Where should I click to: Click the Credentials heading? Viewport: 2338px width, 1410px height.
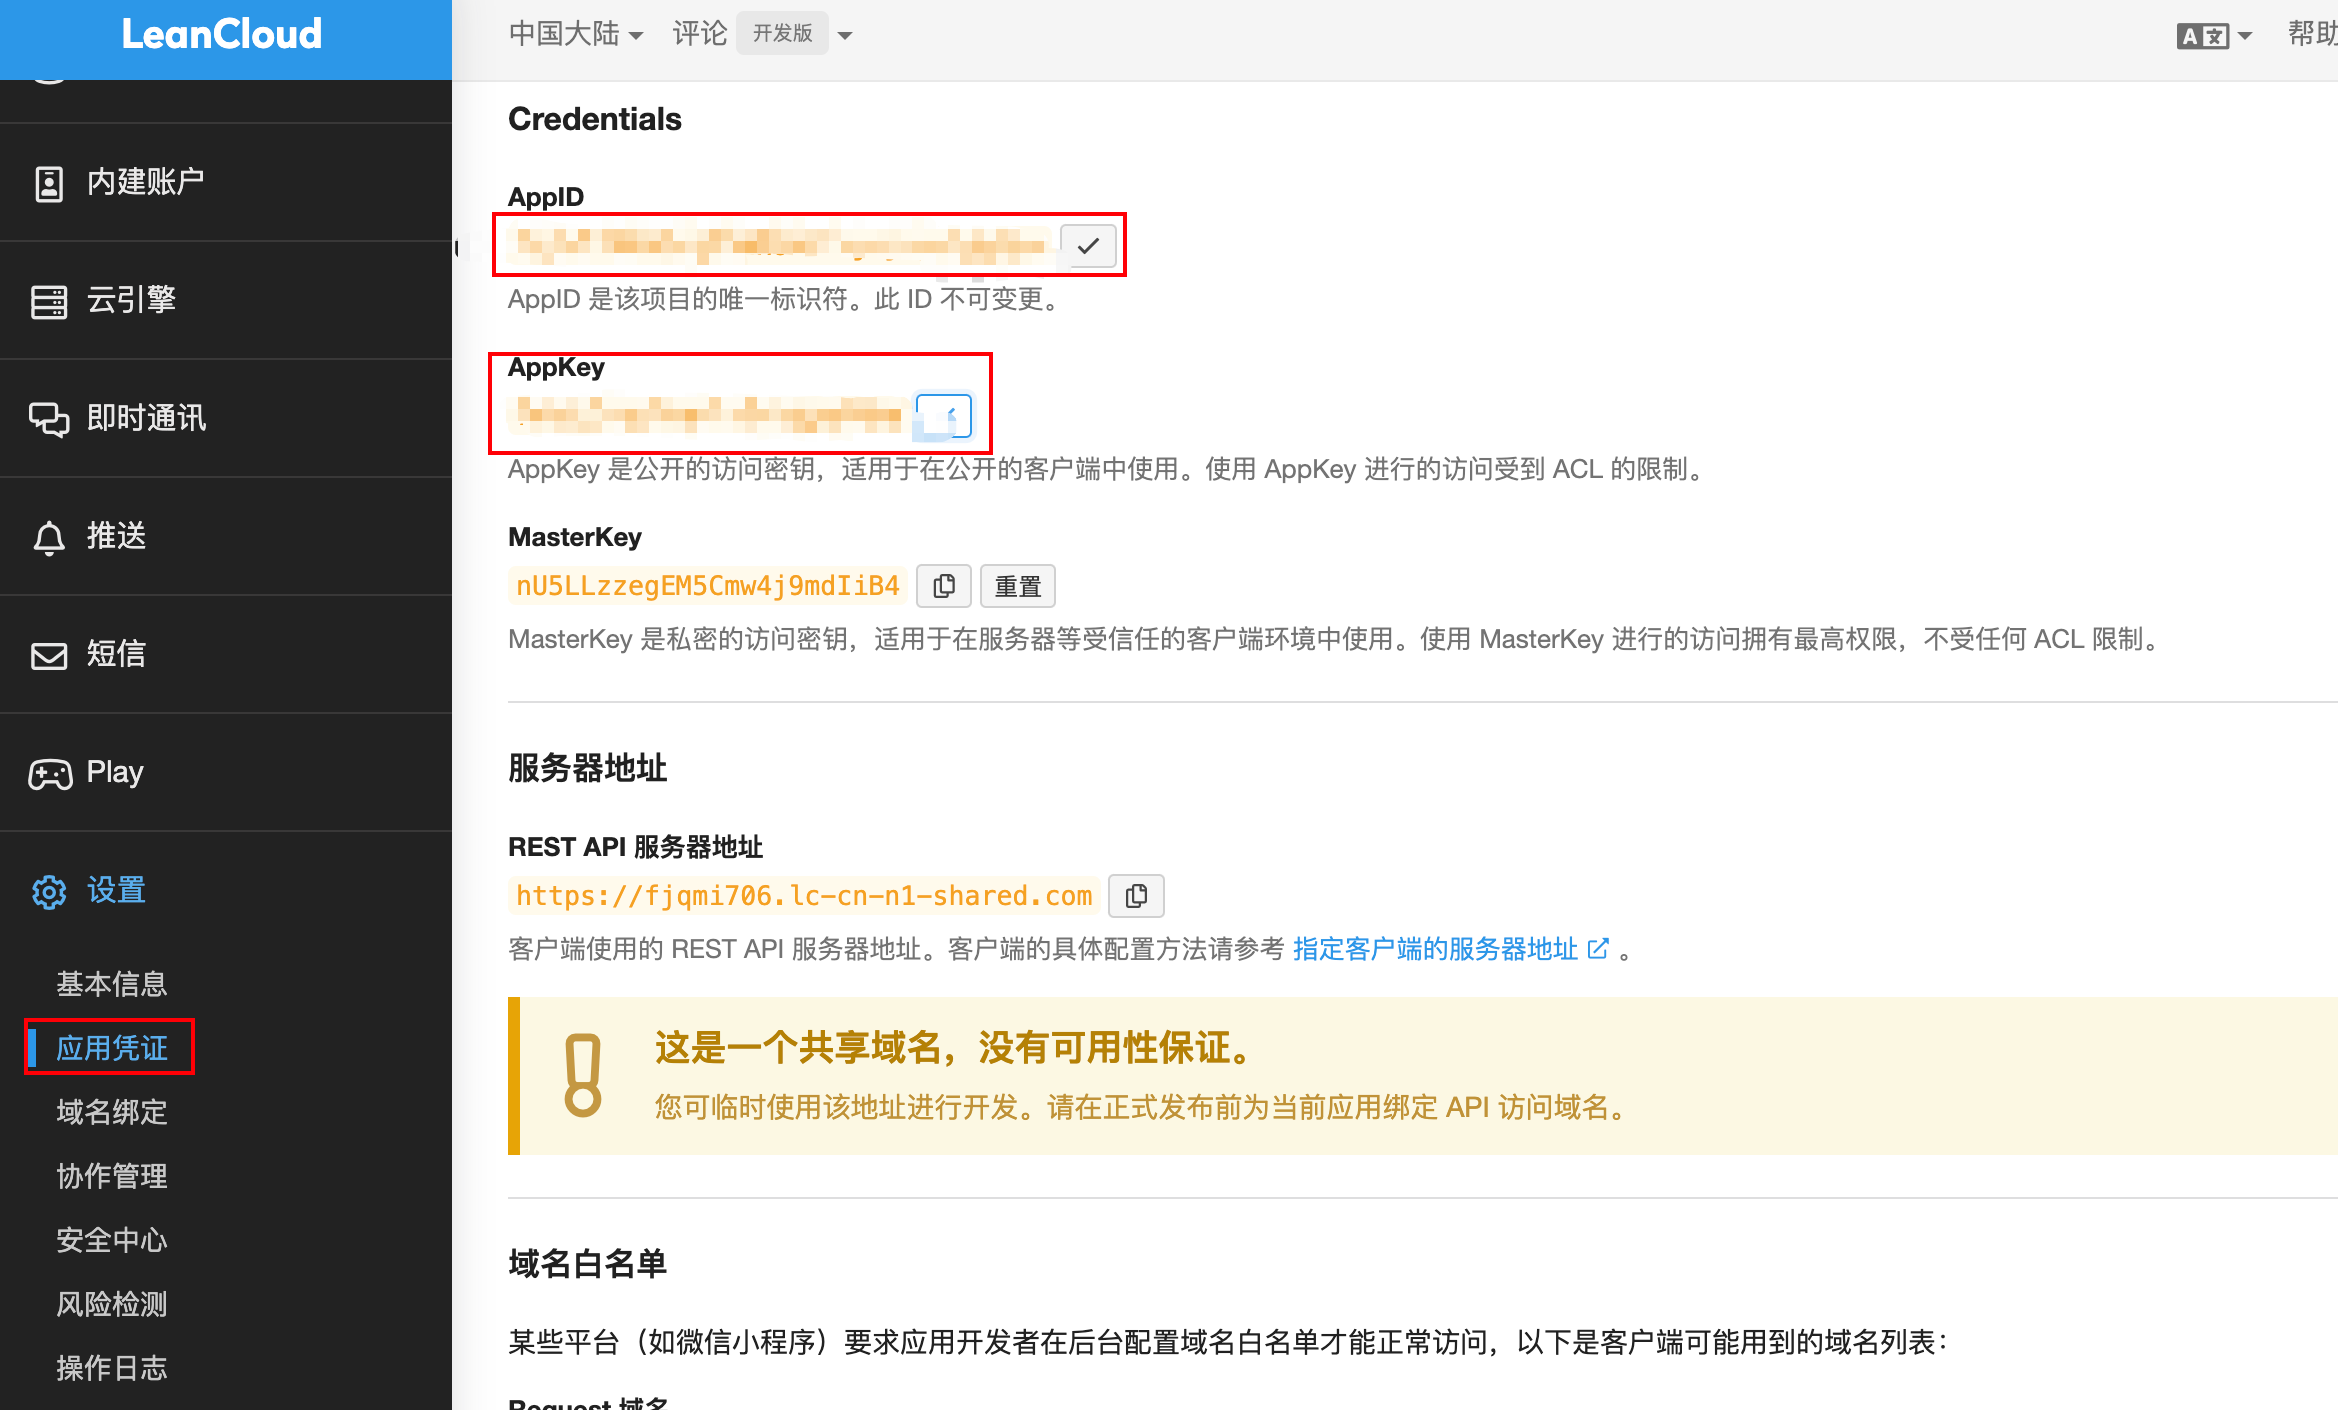click(595, 119)
